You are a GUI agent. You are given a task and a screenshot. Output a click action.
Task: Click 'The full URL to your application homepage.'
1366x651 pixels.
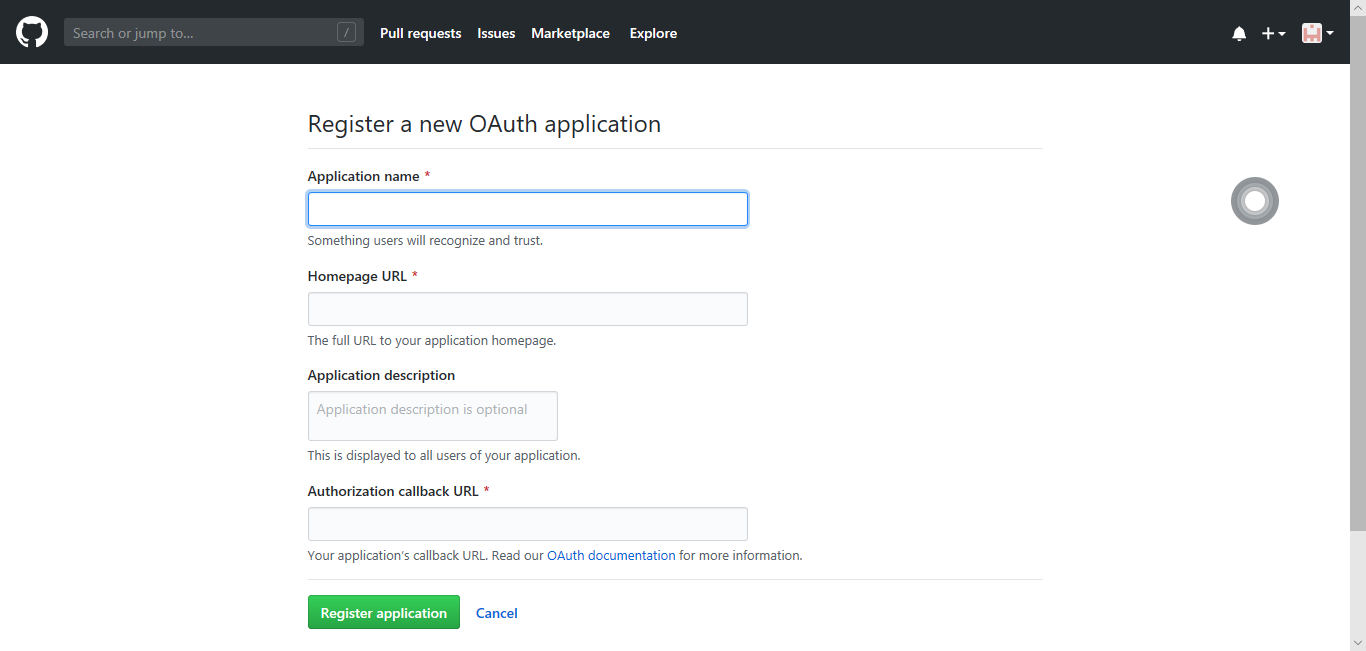coord(431,340)
